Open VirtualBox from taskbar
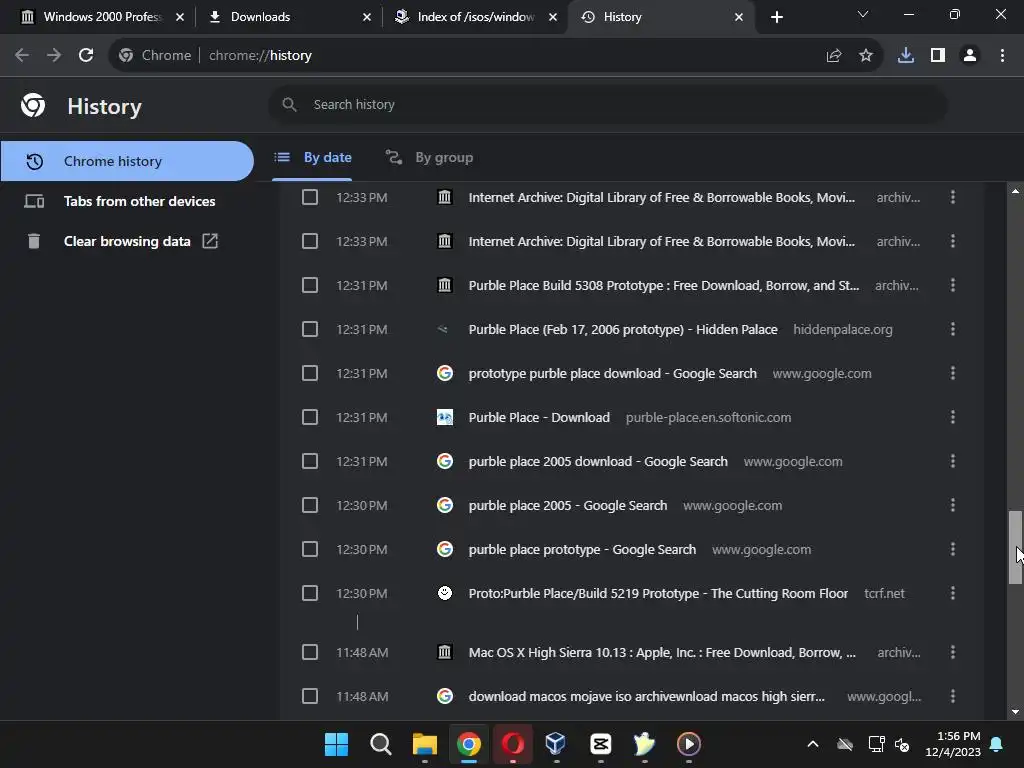Screen dimensions: 1024x768 556,744
